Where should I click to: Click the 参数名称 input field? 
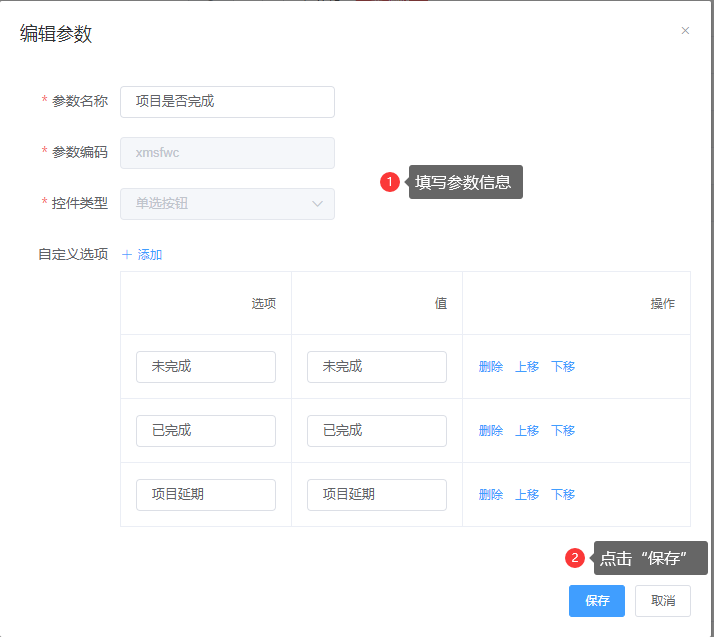click(227, 101)
